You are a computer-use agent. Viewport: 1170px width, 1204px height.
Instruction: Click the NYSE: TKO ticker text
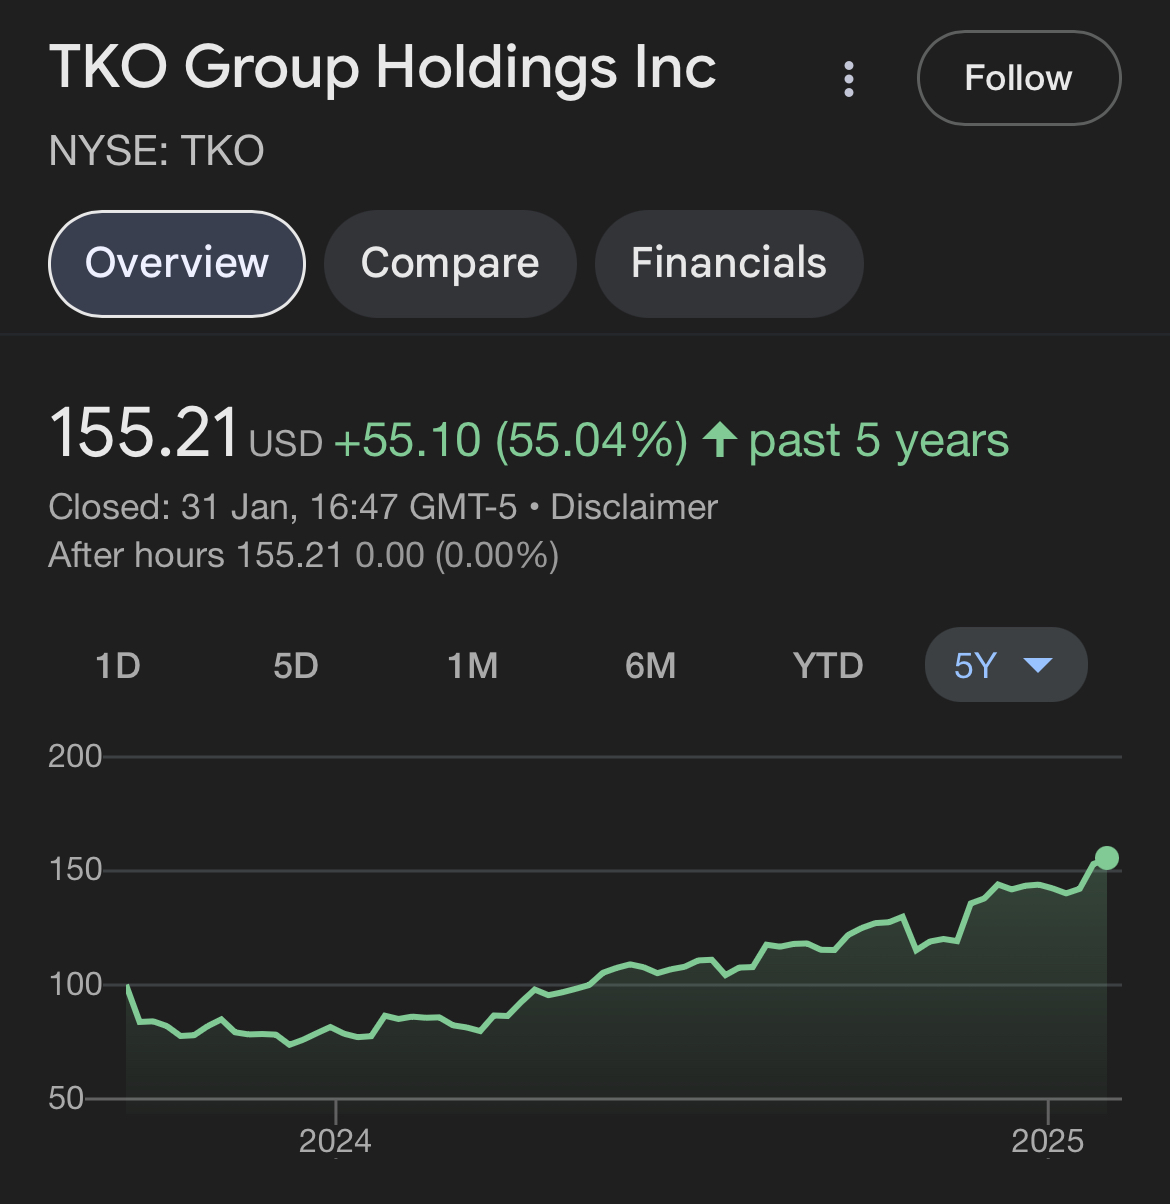[157, 151]
